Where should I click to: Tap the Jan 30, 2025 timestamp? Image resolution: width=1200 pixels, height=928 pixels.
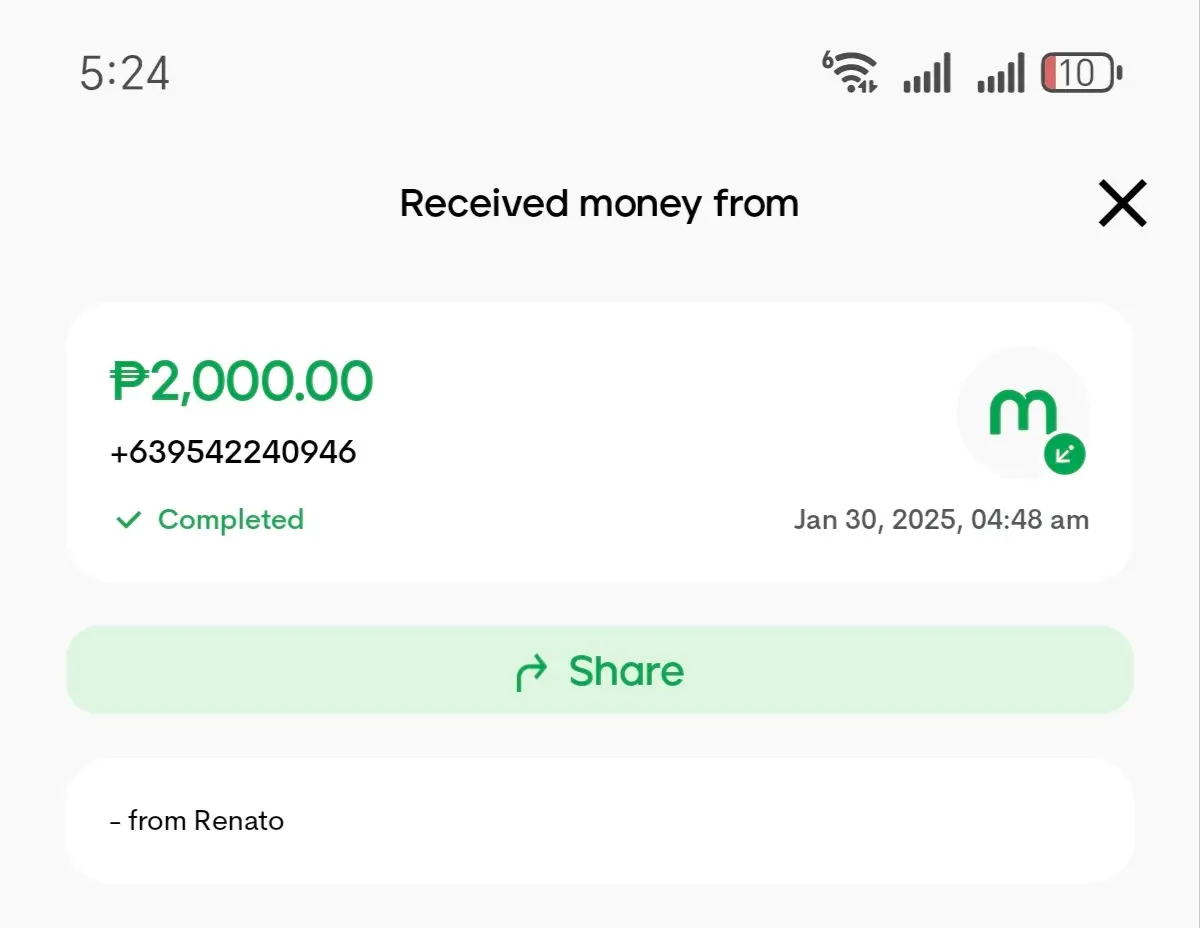coord(941,520)
